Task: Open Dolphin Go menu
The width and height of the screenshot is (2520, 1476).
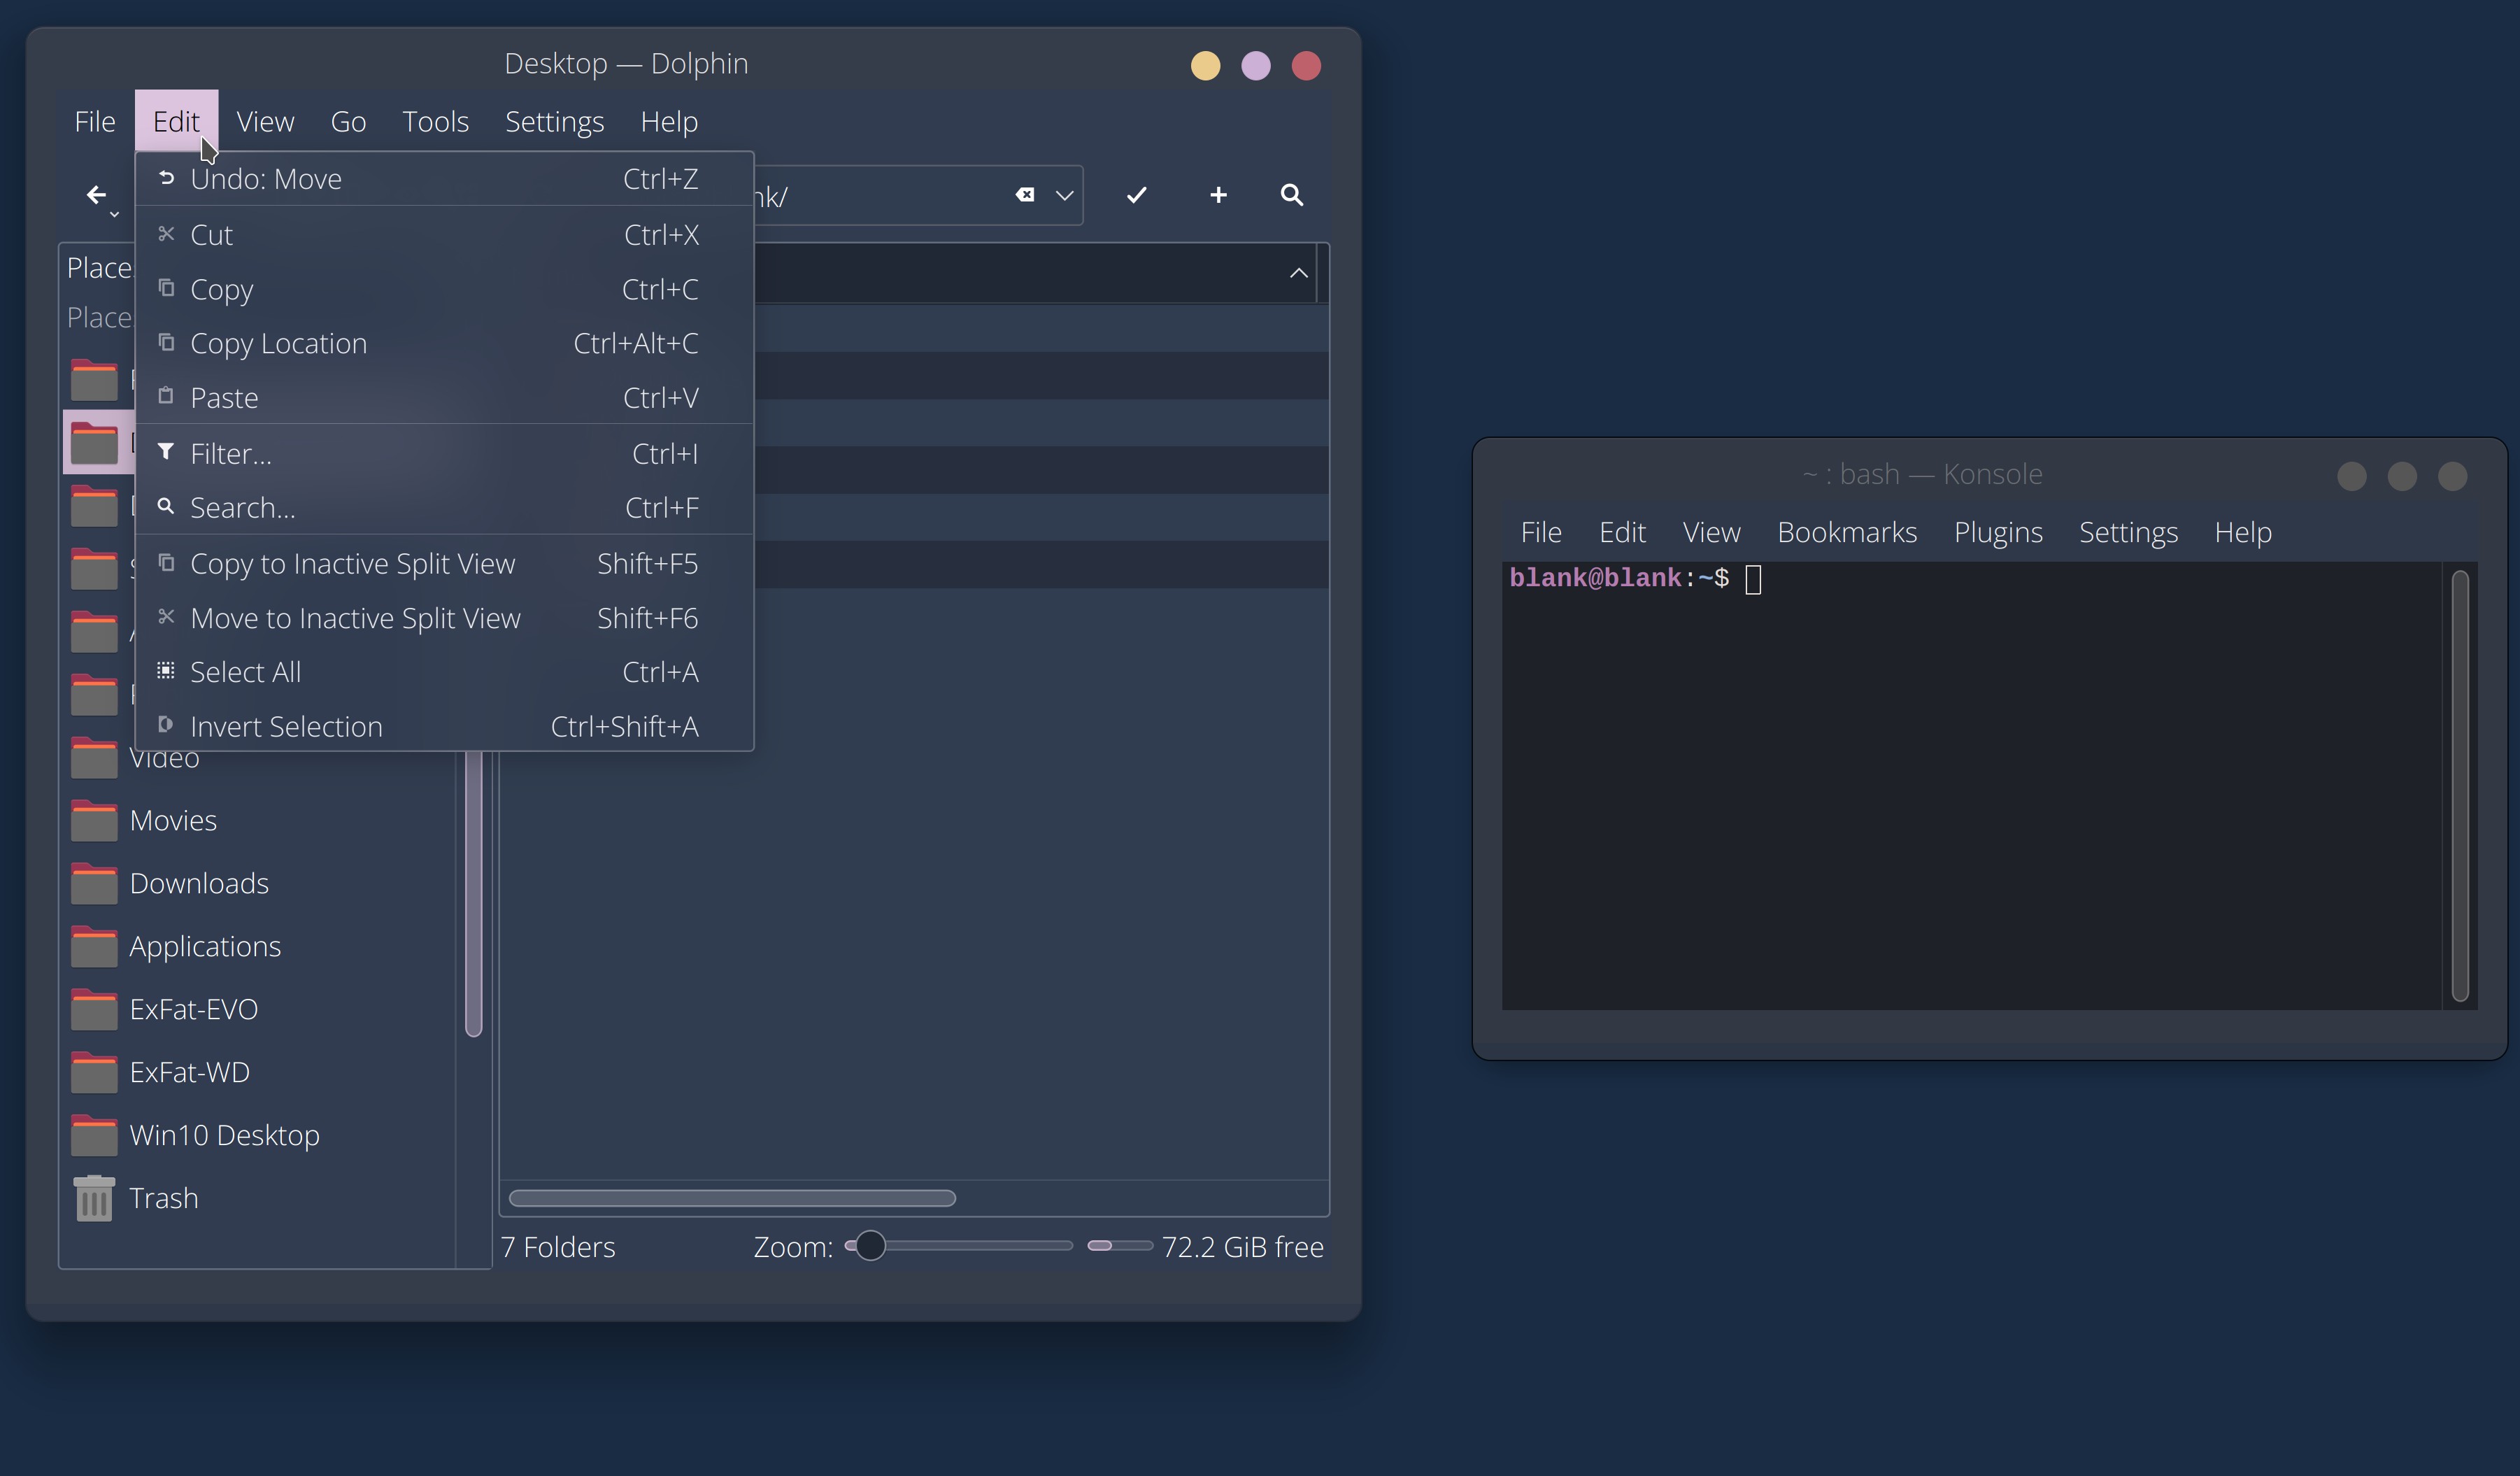Action: pos(348,121)
